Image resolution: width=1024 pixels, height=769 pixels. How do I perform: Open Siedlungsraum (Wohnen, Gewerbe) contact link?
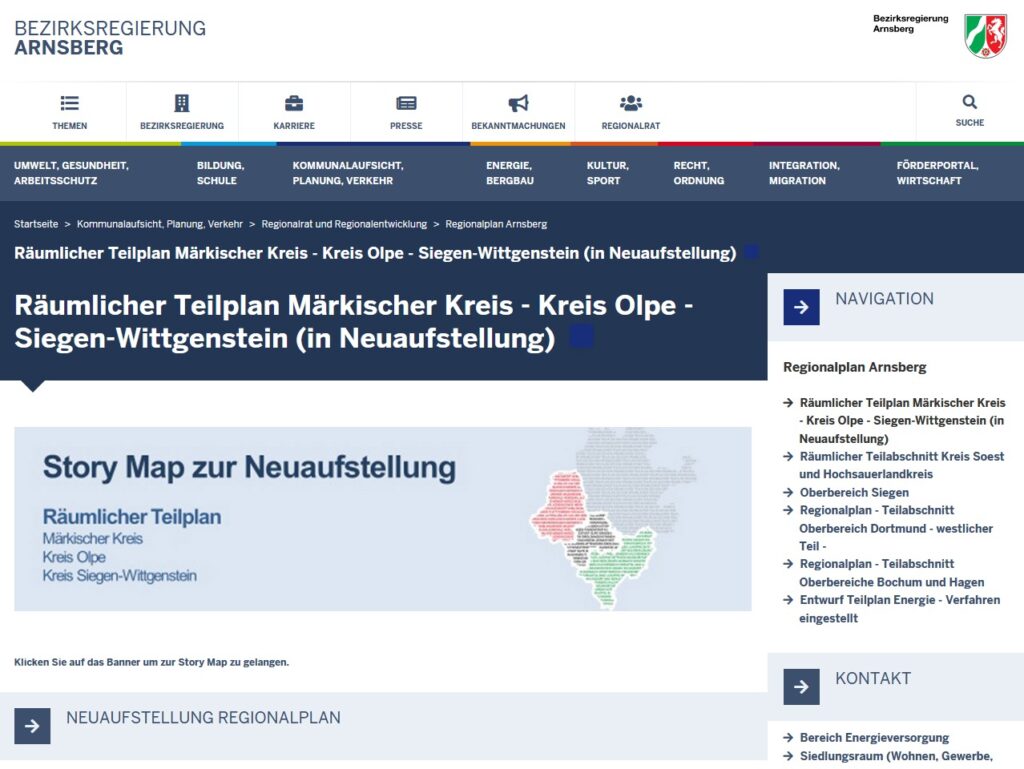(x=895, y=756)
